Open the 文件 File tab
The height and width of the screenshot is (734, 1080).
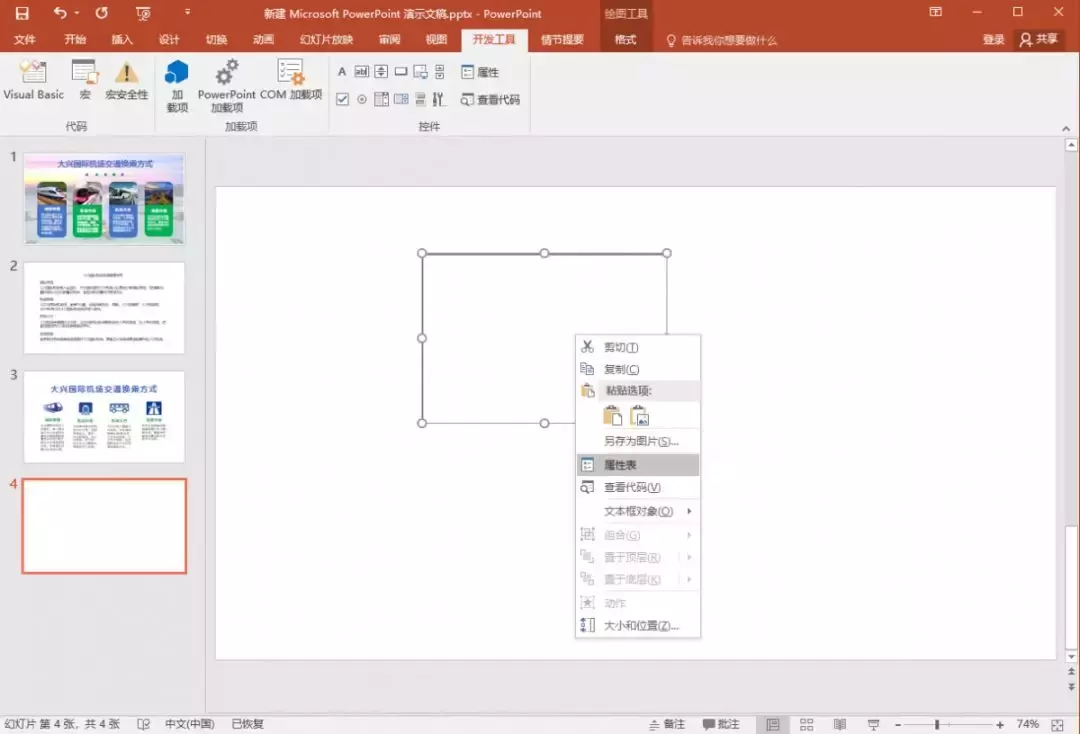[x=25, y=39]
